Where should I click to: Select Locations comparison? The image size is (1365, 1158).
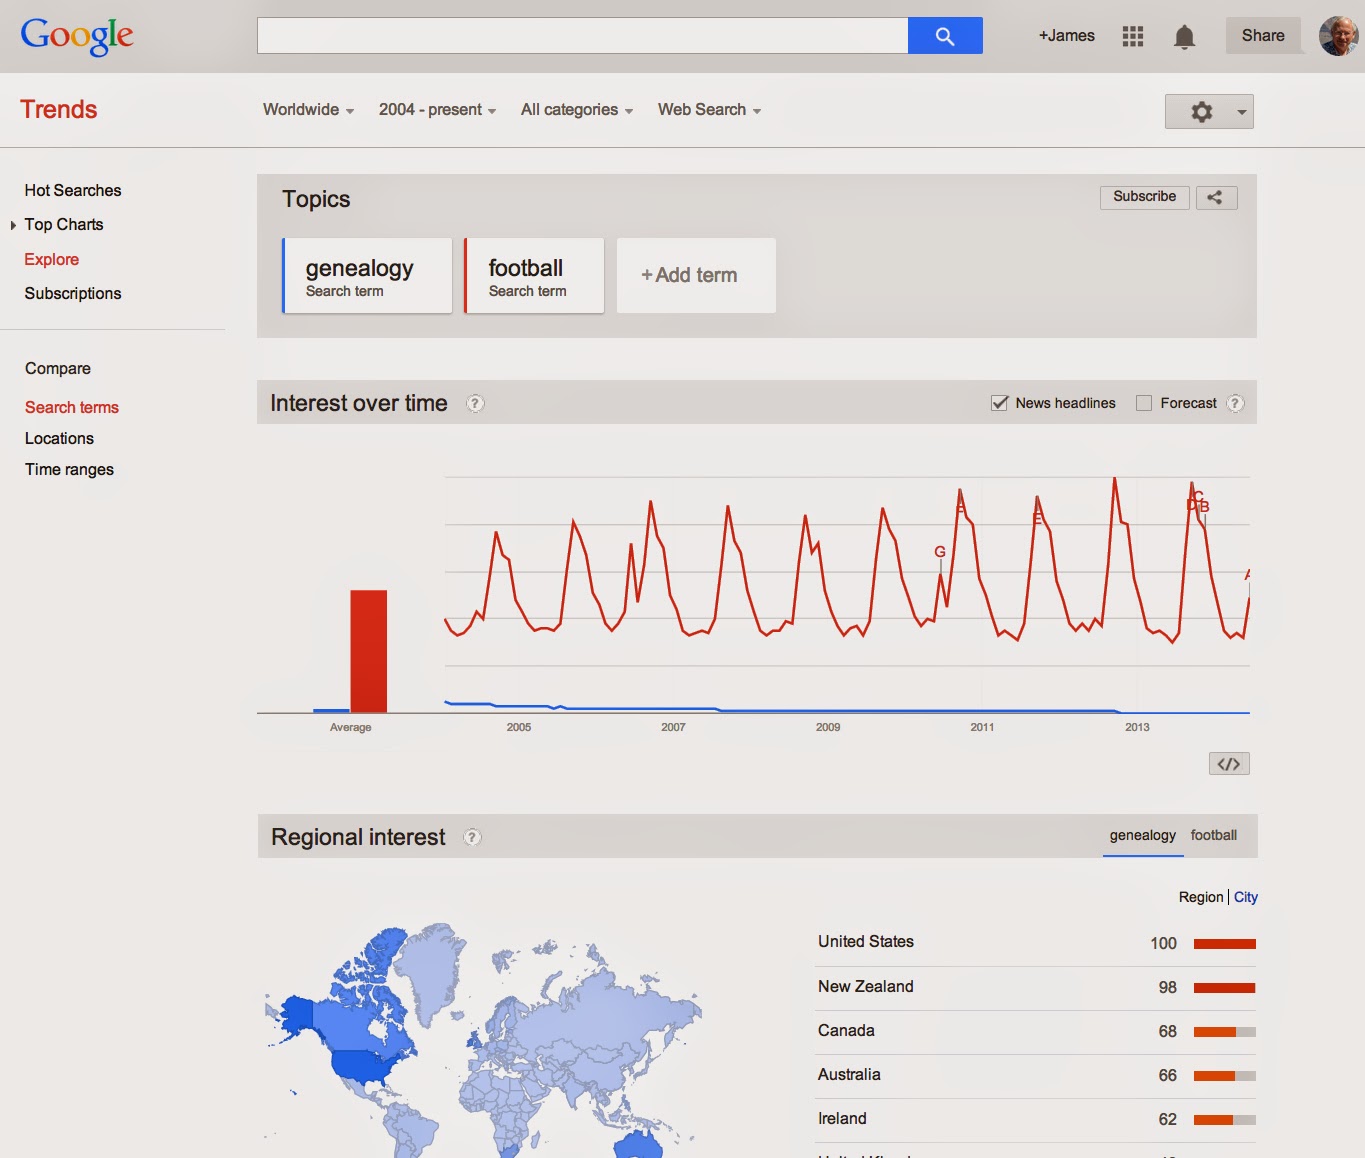pos(59,438)
